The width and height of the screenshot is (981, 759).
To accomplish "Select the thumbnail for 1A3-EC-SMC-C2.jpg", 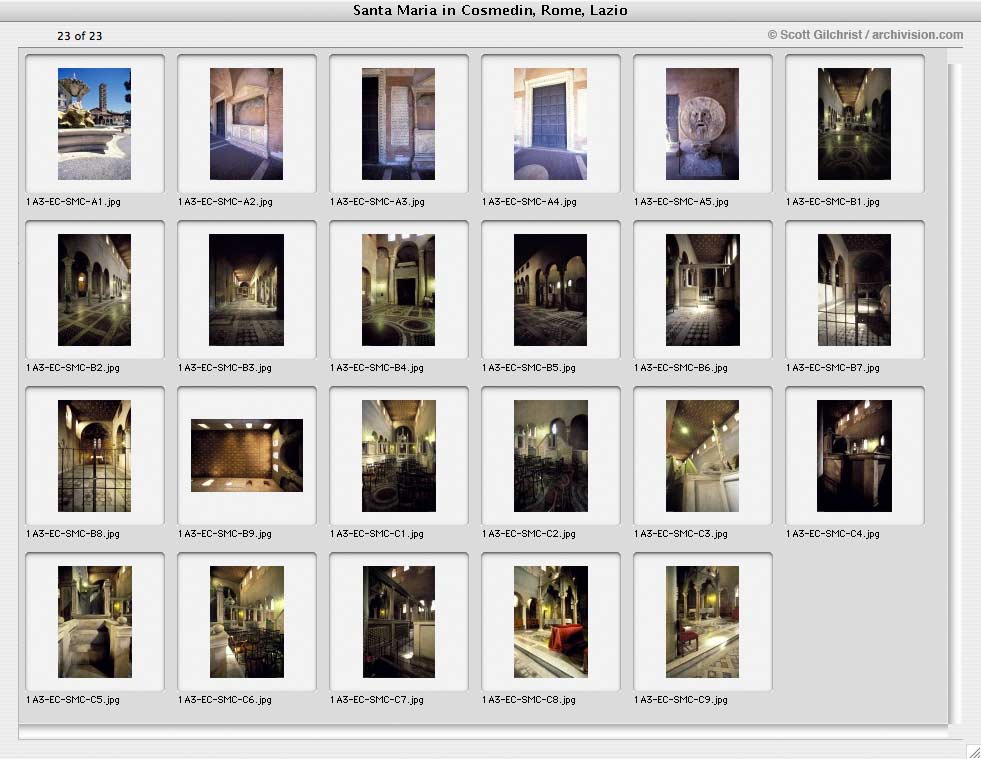I will [551, 456].
